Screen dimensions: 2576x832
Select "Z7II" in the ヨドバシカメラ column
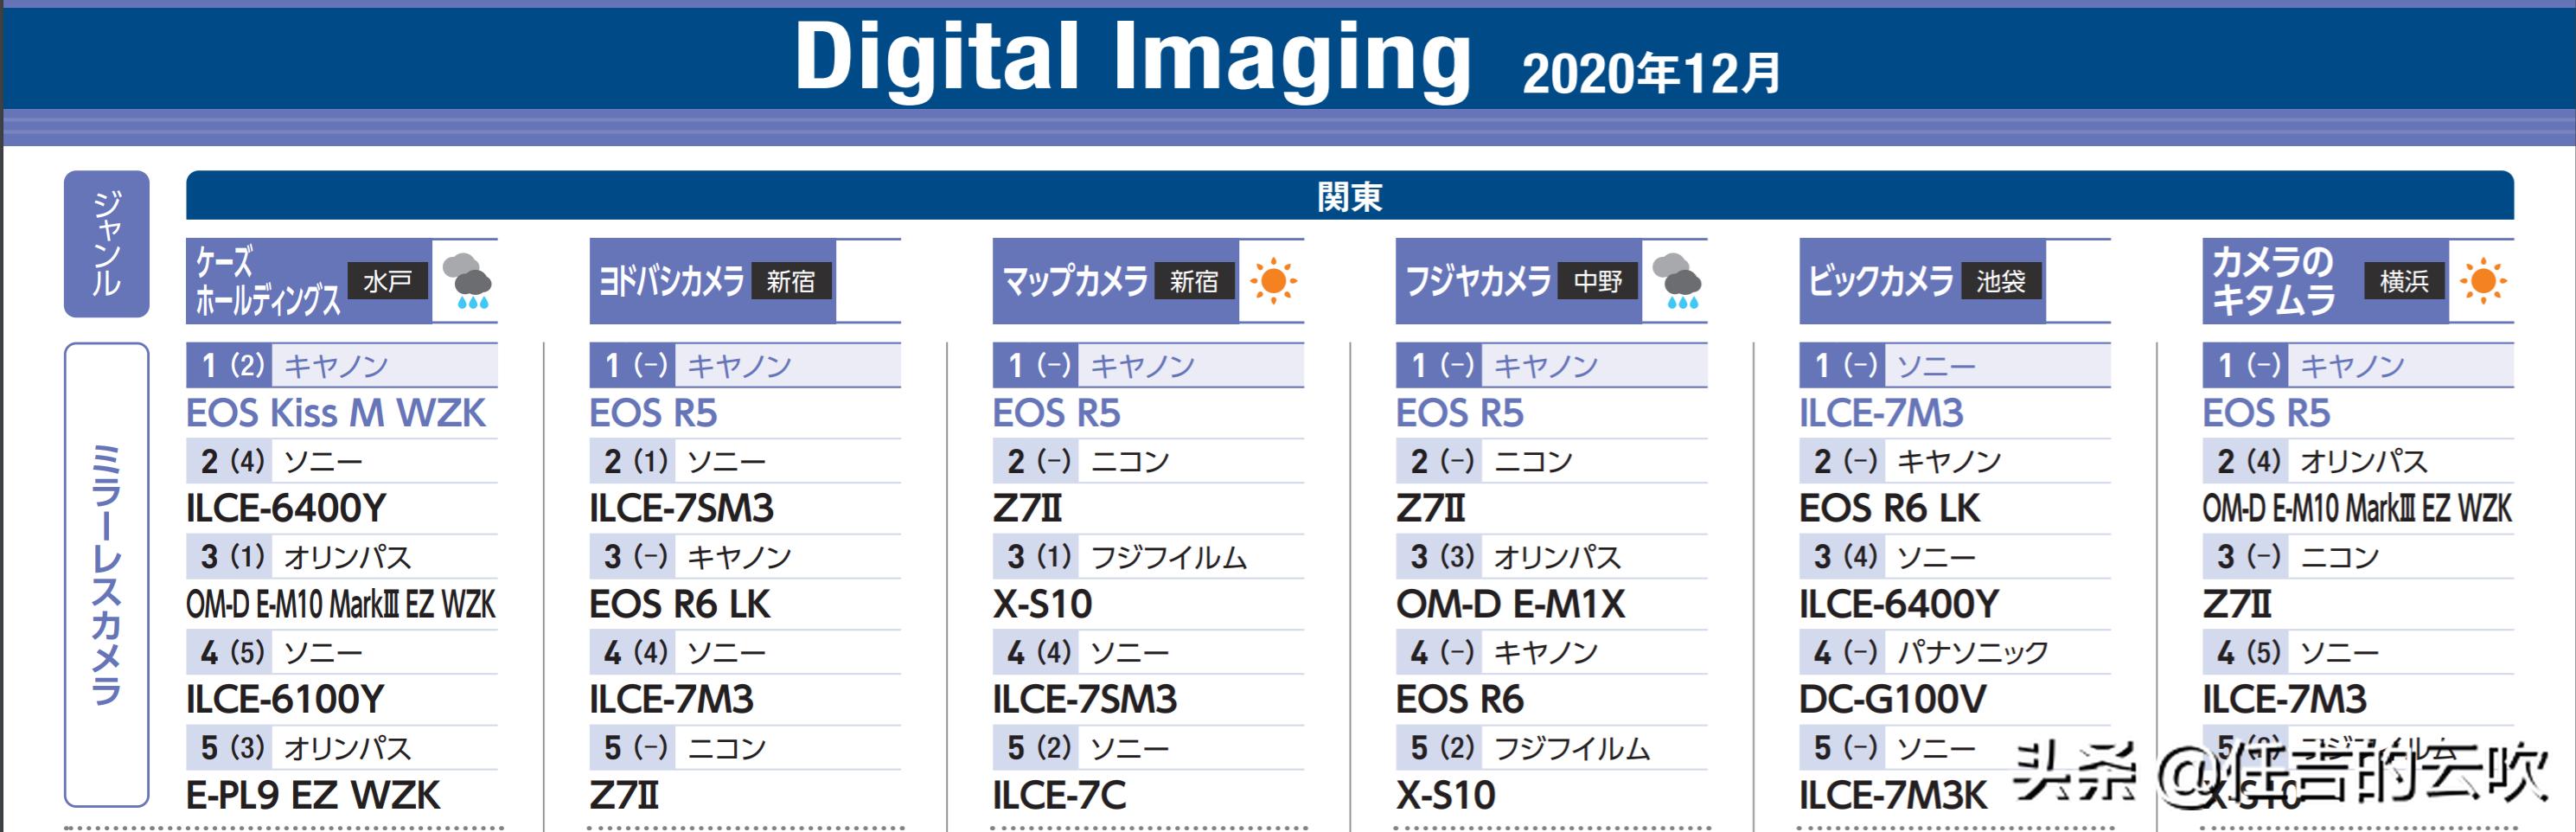pyautogui.click(x=625, y=795)
